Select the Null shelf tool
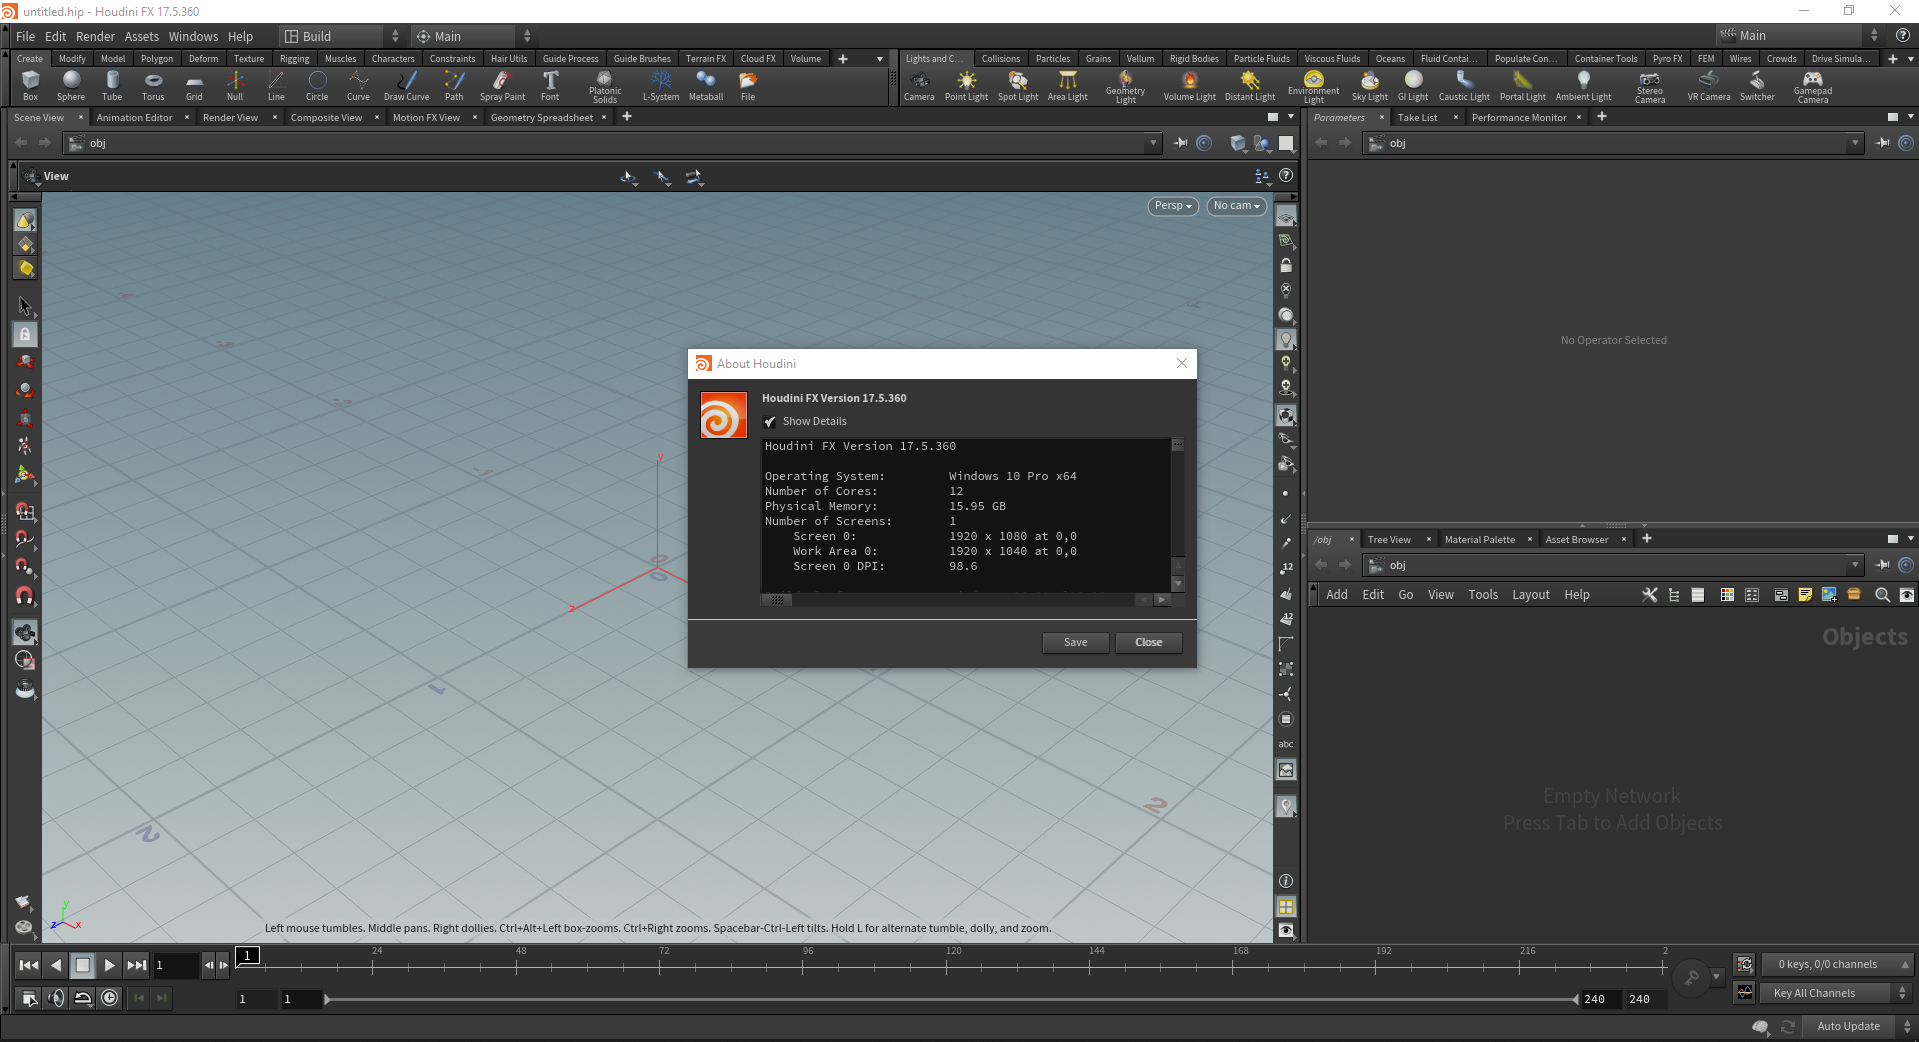1919x1042 pixels. [x=235, y=86]
